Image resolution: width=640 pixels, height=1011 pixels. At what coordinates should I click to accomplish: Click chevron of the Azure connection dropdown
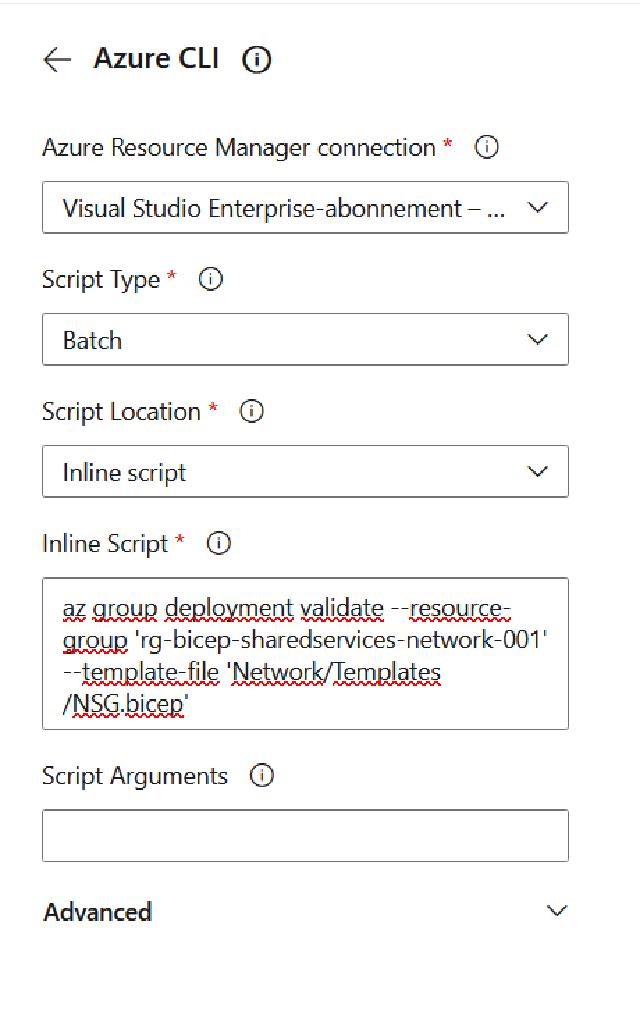(537, 208)
